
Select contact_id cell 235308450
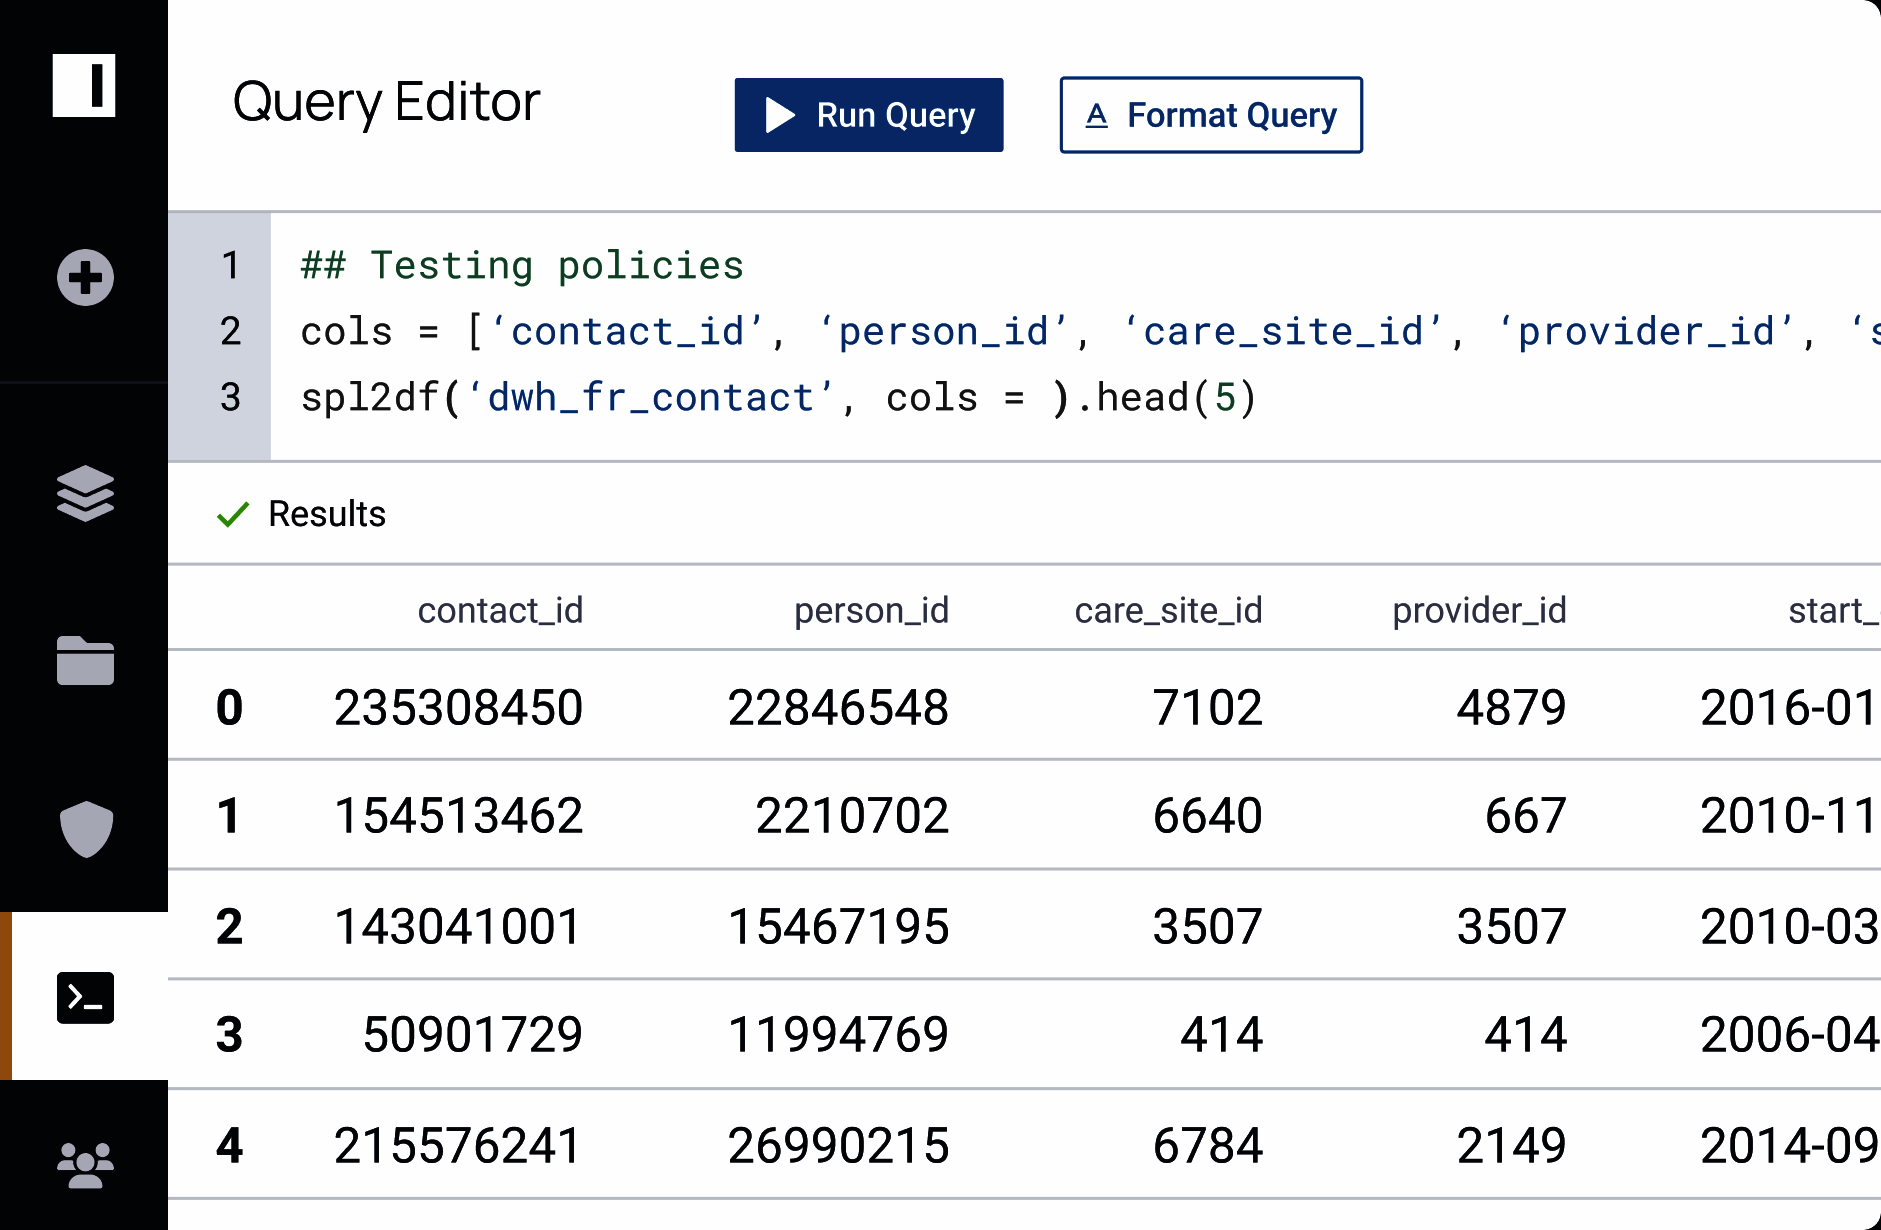click(x=458, y=708)
